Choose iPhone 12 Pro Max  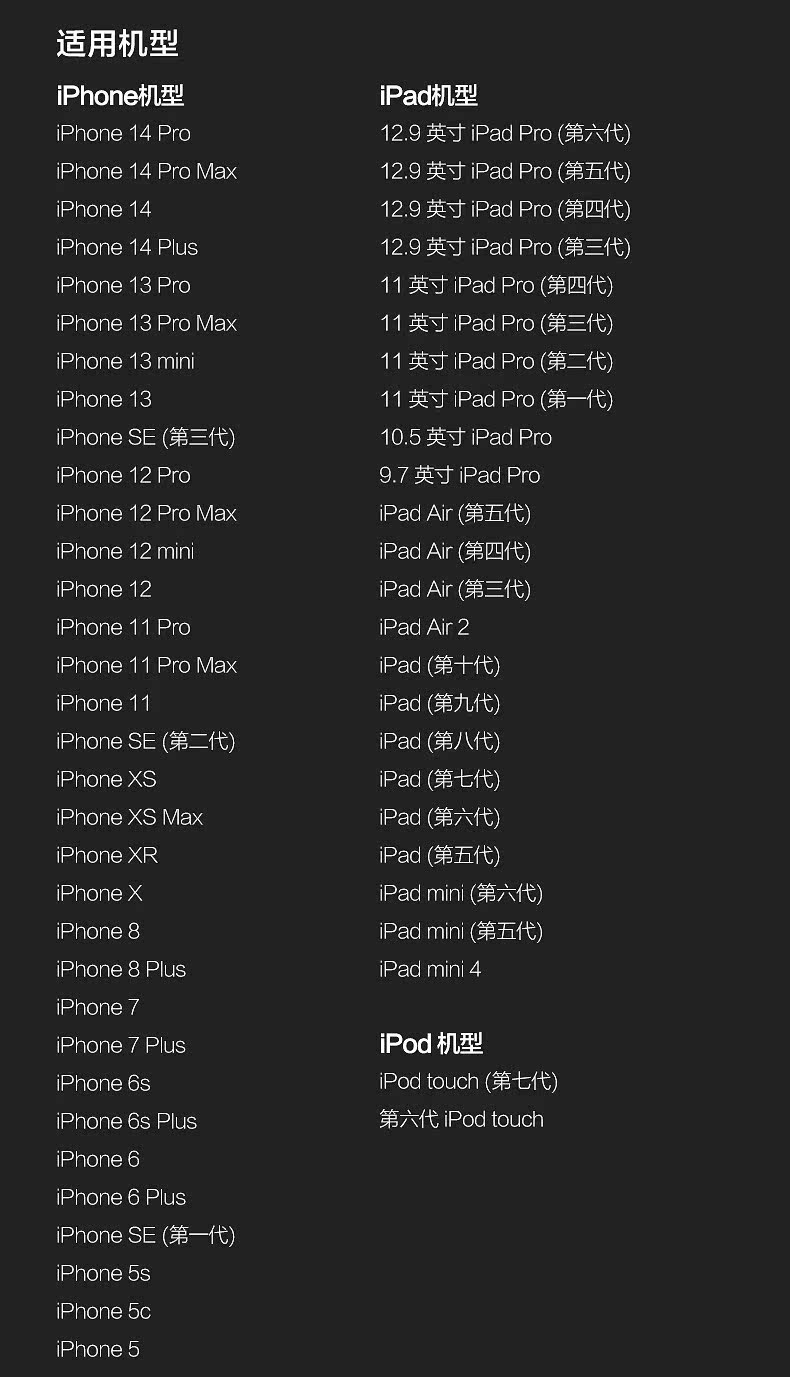click(146, 514)
